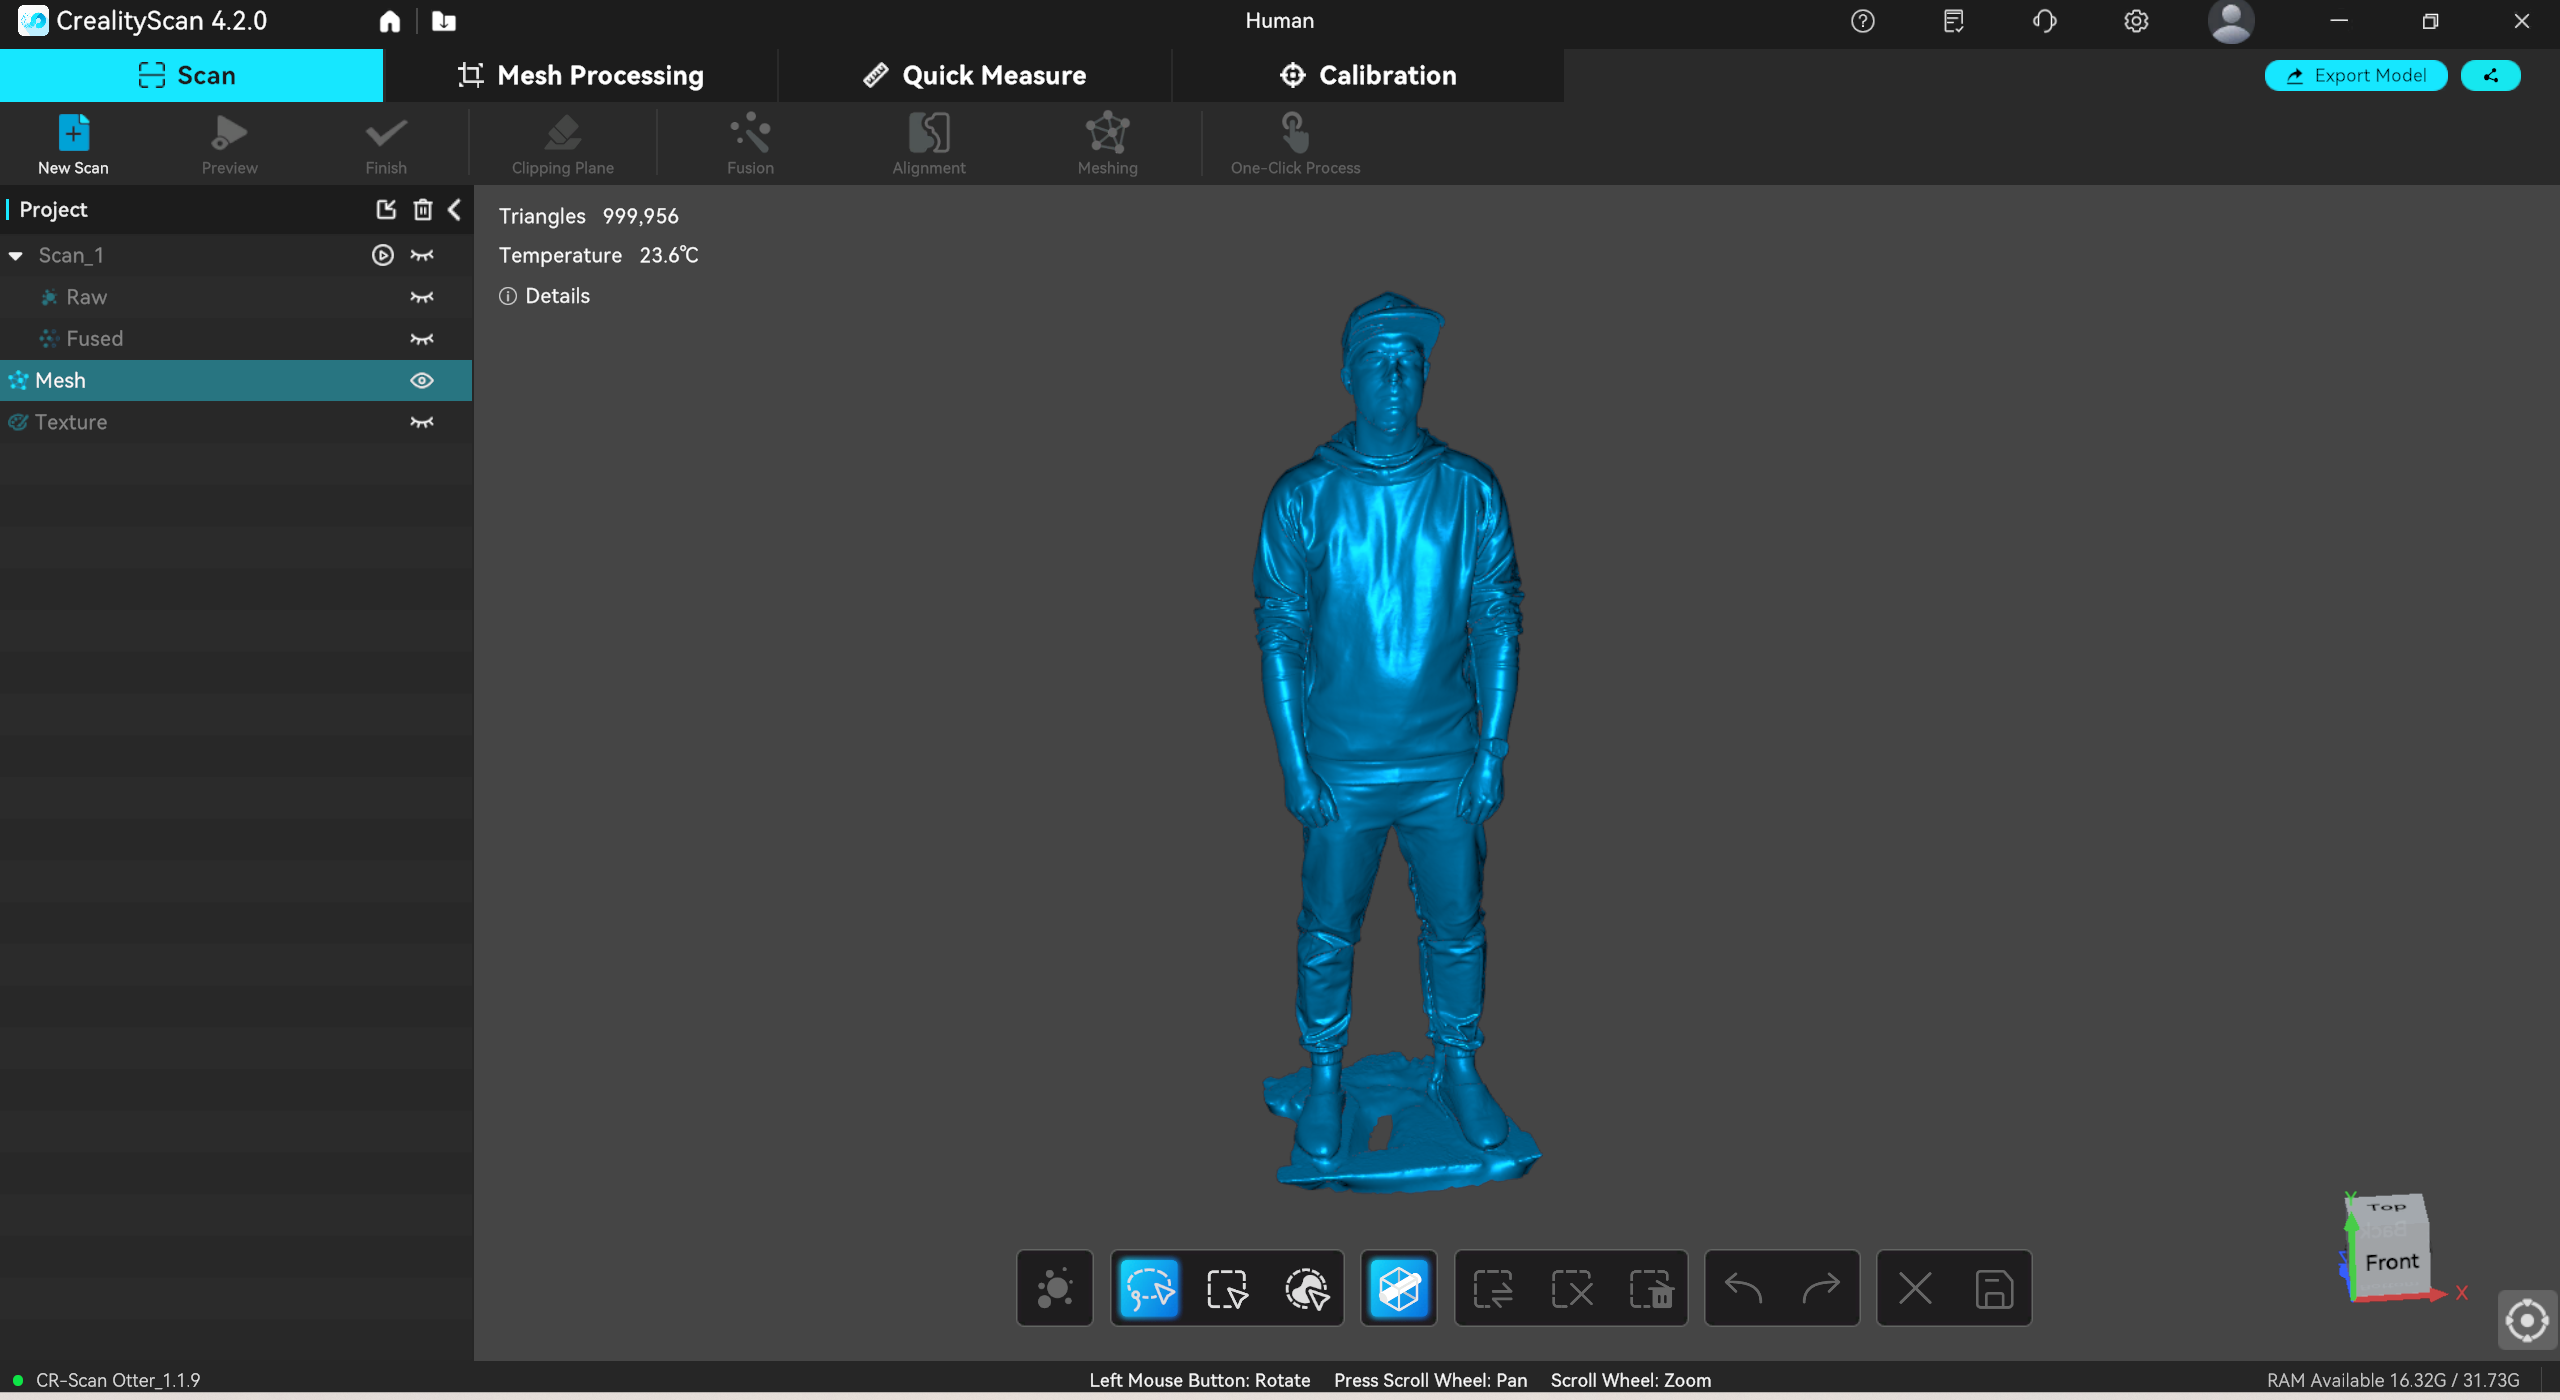This screenshot has height=1400, width=2560.
Task: Click the home icon in title bar
Action: pyautogui.click(x=390, y=21)
